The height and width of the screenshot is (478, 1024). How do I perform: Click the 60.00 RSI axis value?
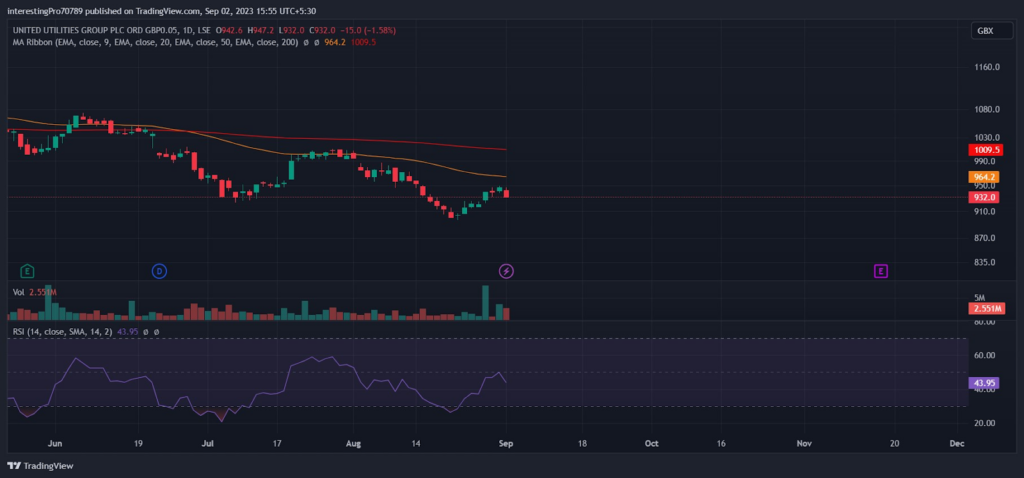(985, 355)
